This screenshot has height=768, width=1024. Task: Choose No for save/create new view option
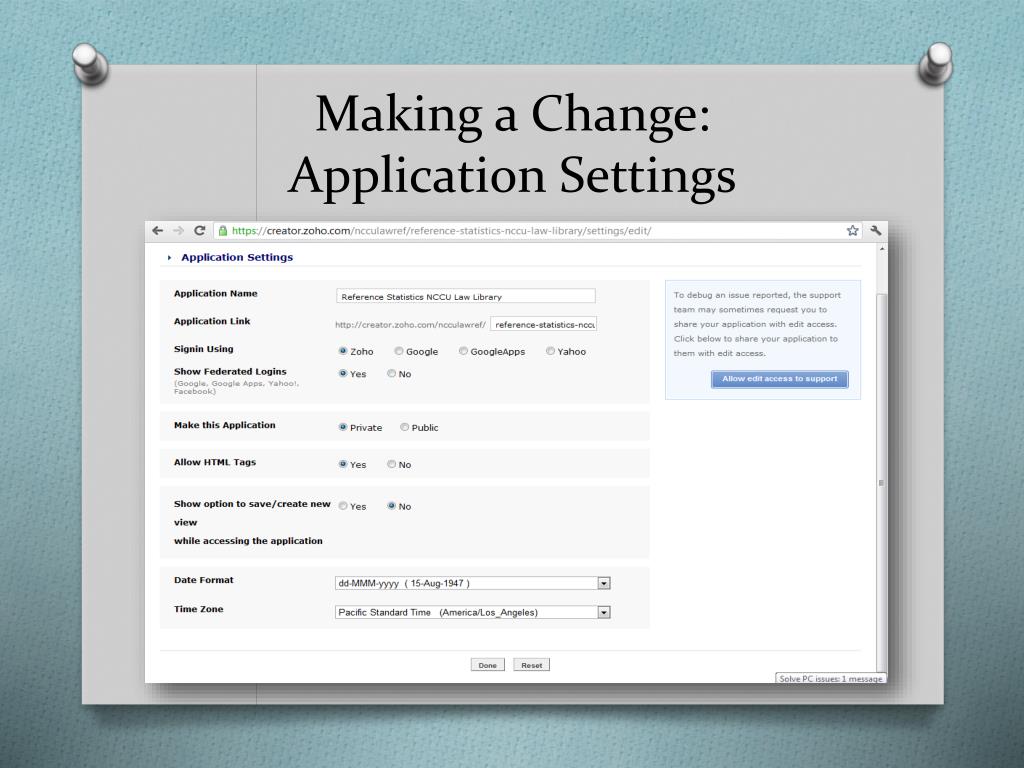coord(391,506)
